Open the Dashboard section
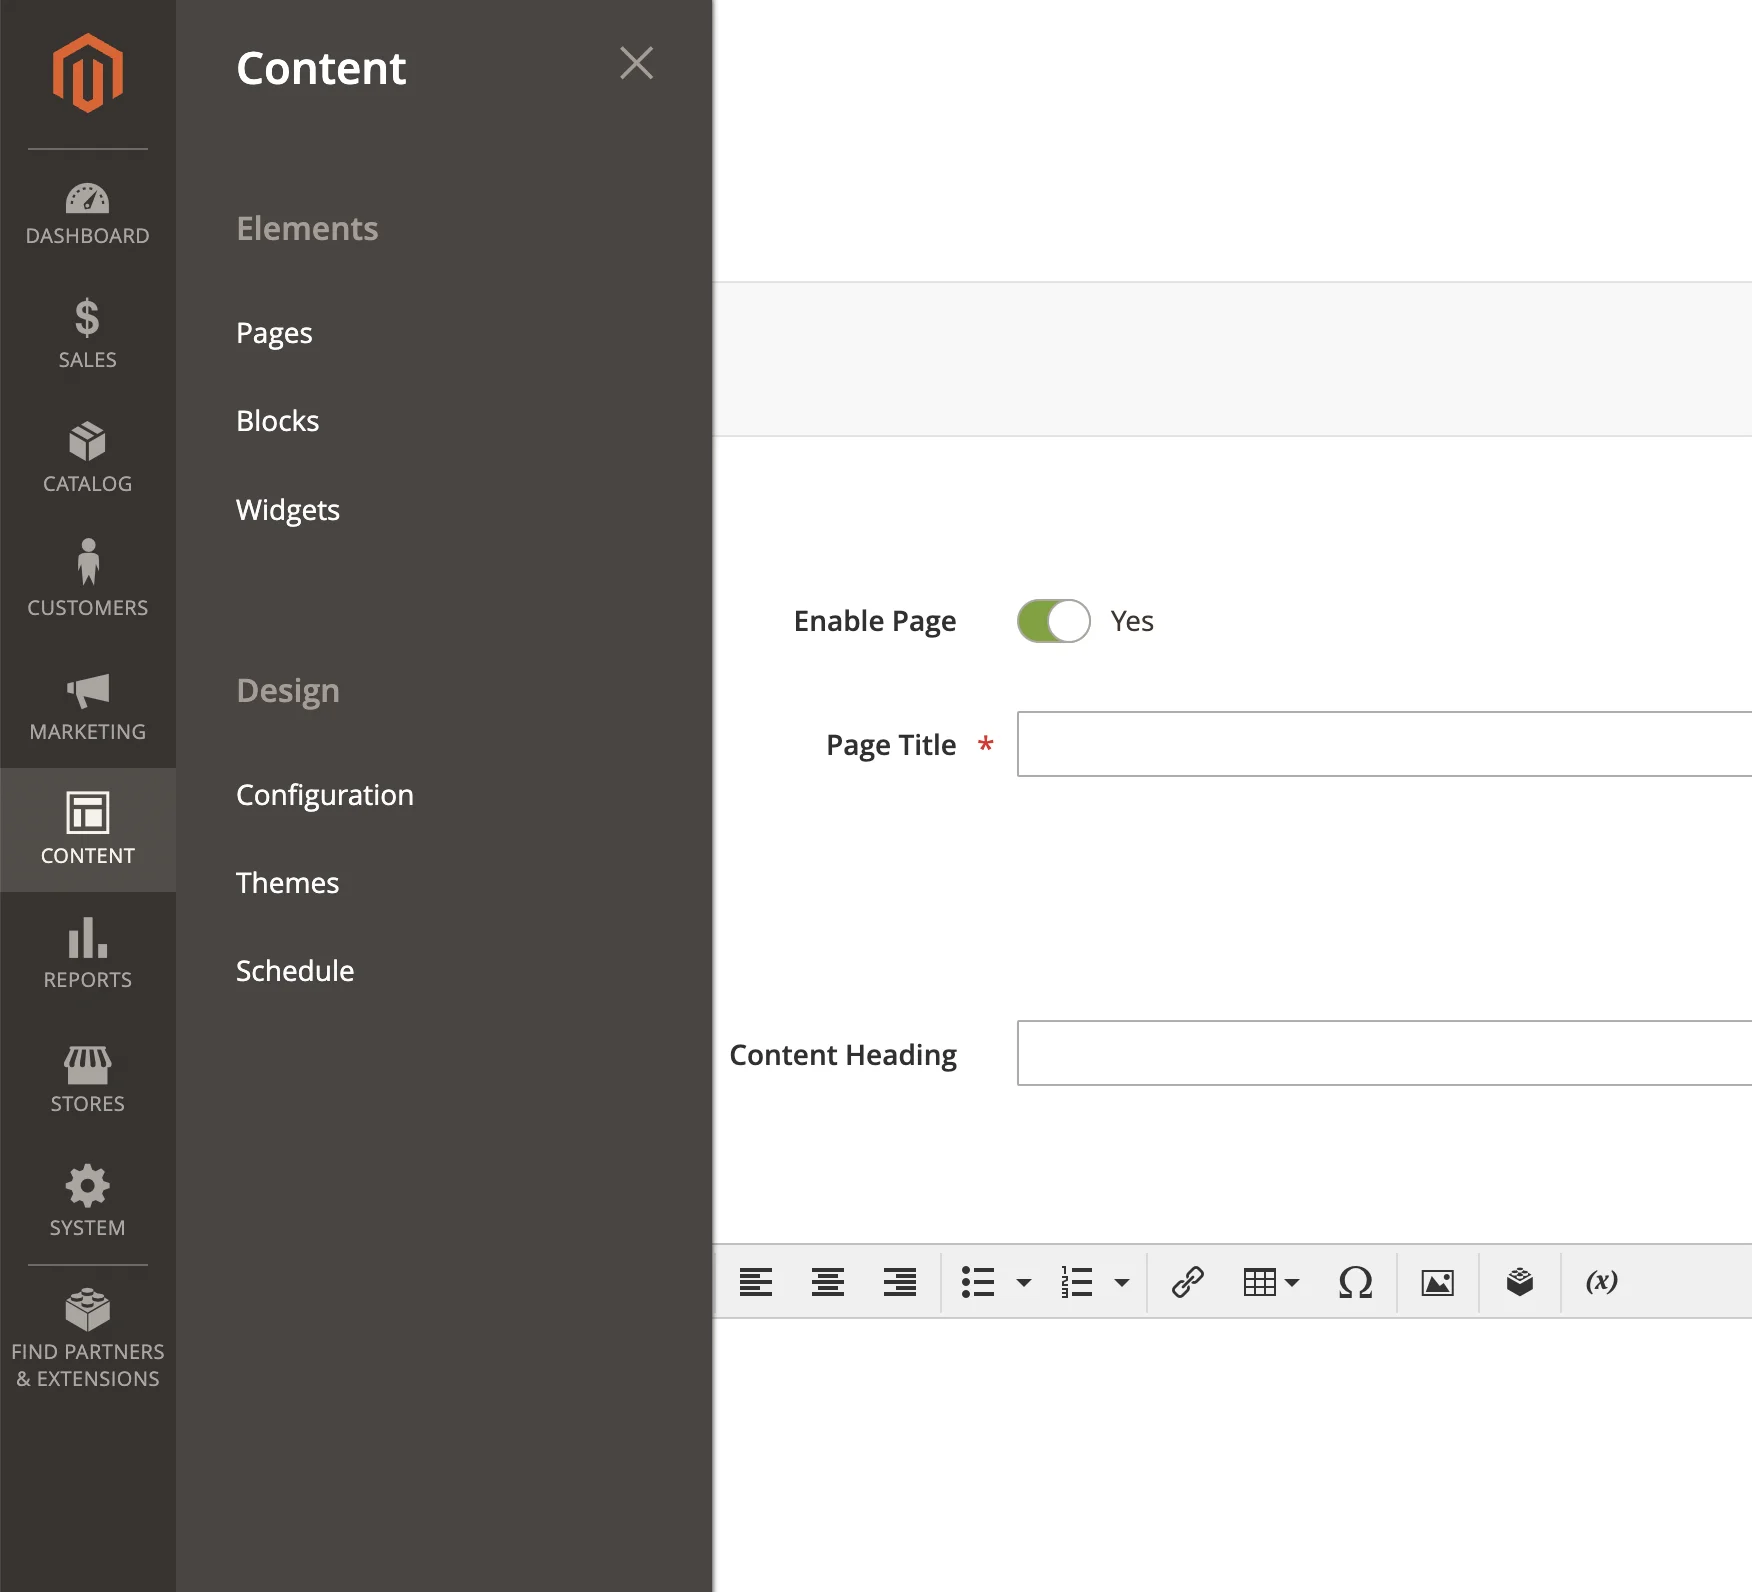1752x1592 pixels. click(87, 210)
